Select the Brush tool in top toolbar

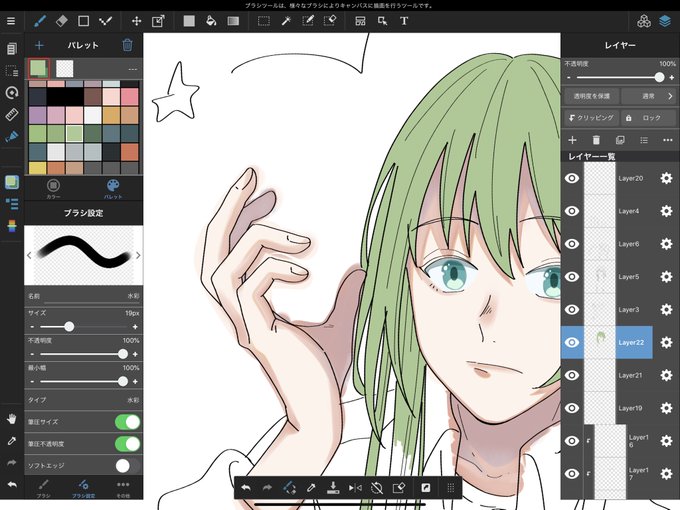coord(40,21)
